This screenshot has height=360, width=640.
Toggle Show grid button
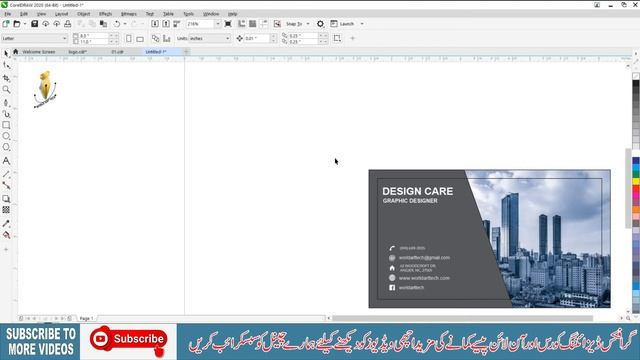tap(253, 24)
